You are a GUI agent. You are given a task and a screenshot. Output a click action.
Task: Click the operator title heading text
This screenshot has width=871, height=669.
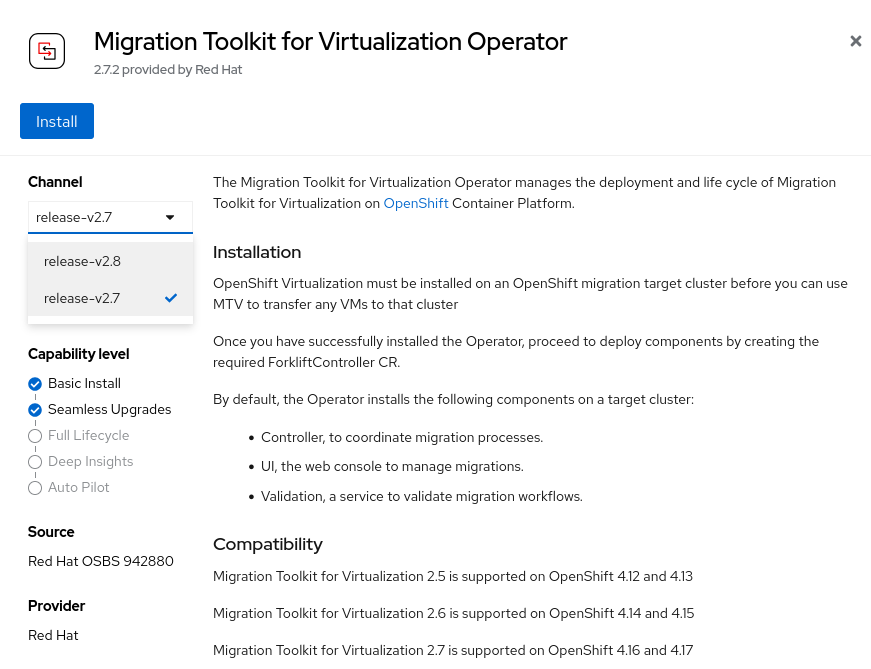(330, 42)
